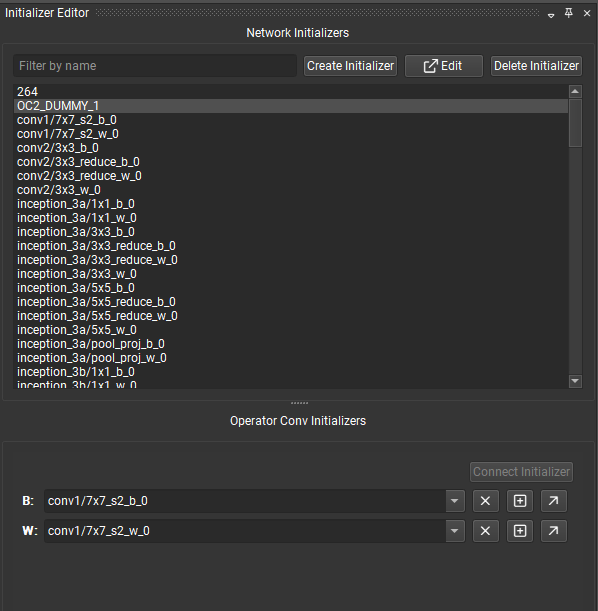
Task: Select inception_3b/1x1_b_0 in the list
Action: (291, 372)
